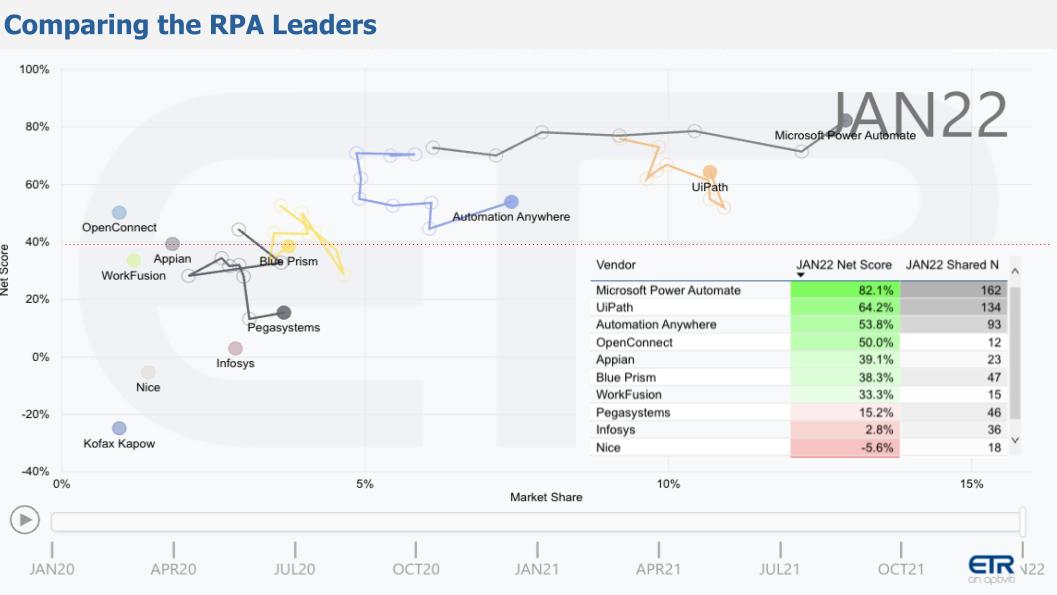Select the Kofax Kapow data point
1057x595 pixels.
pos(119,428)
